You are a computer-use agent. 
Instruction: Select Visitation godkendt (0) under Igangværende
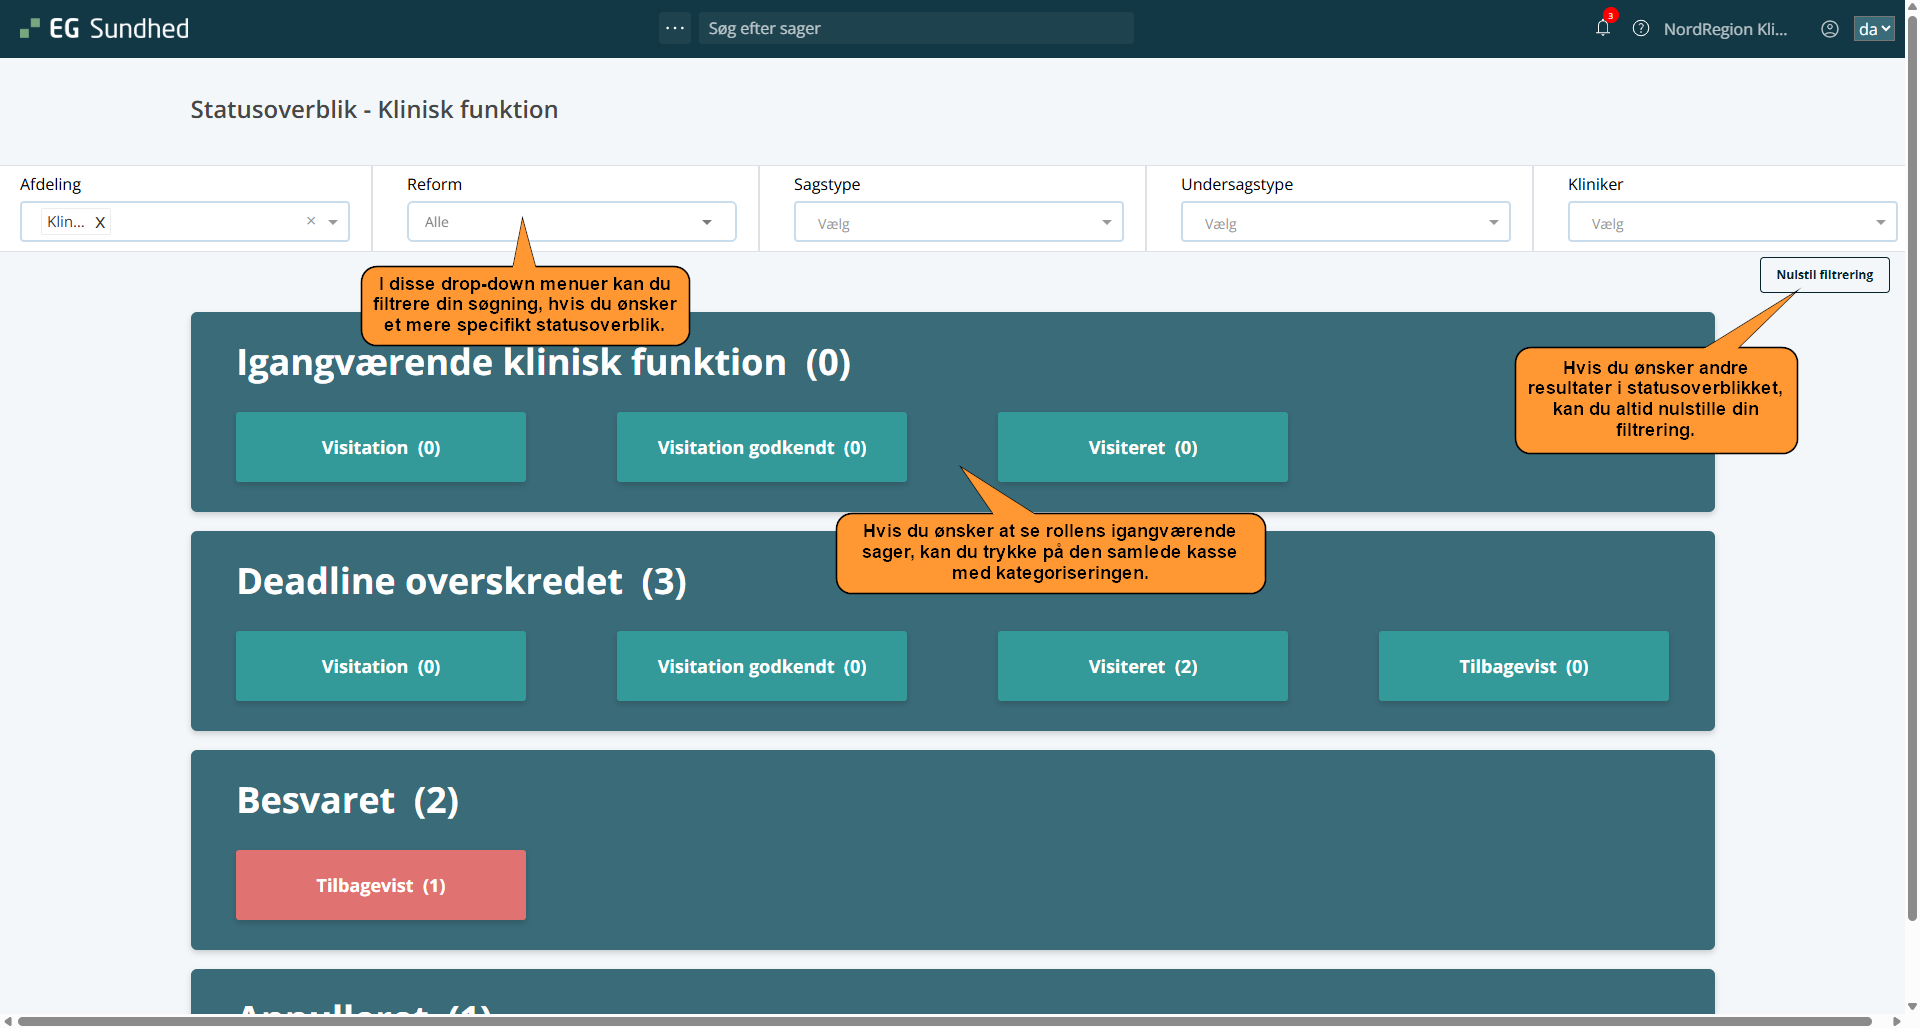[761, 447]
